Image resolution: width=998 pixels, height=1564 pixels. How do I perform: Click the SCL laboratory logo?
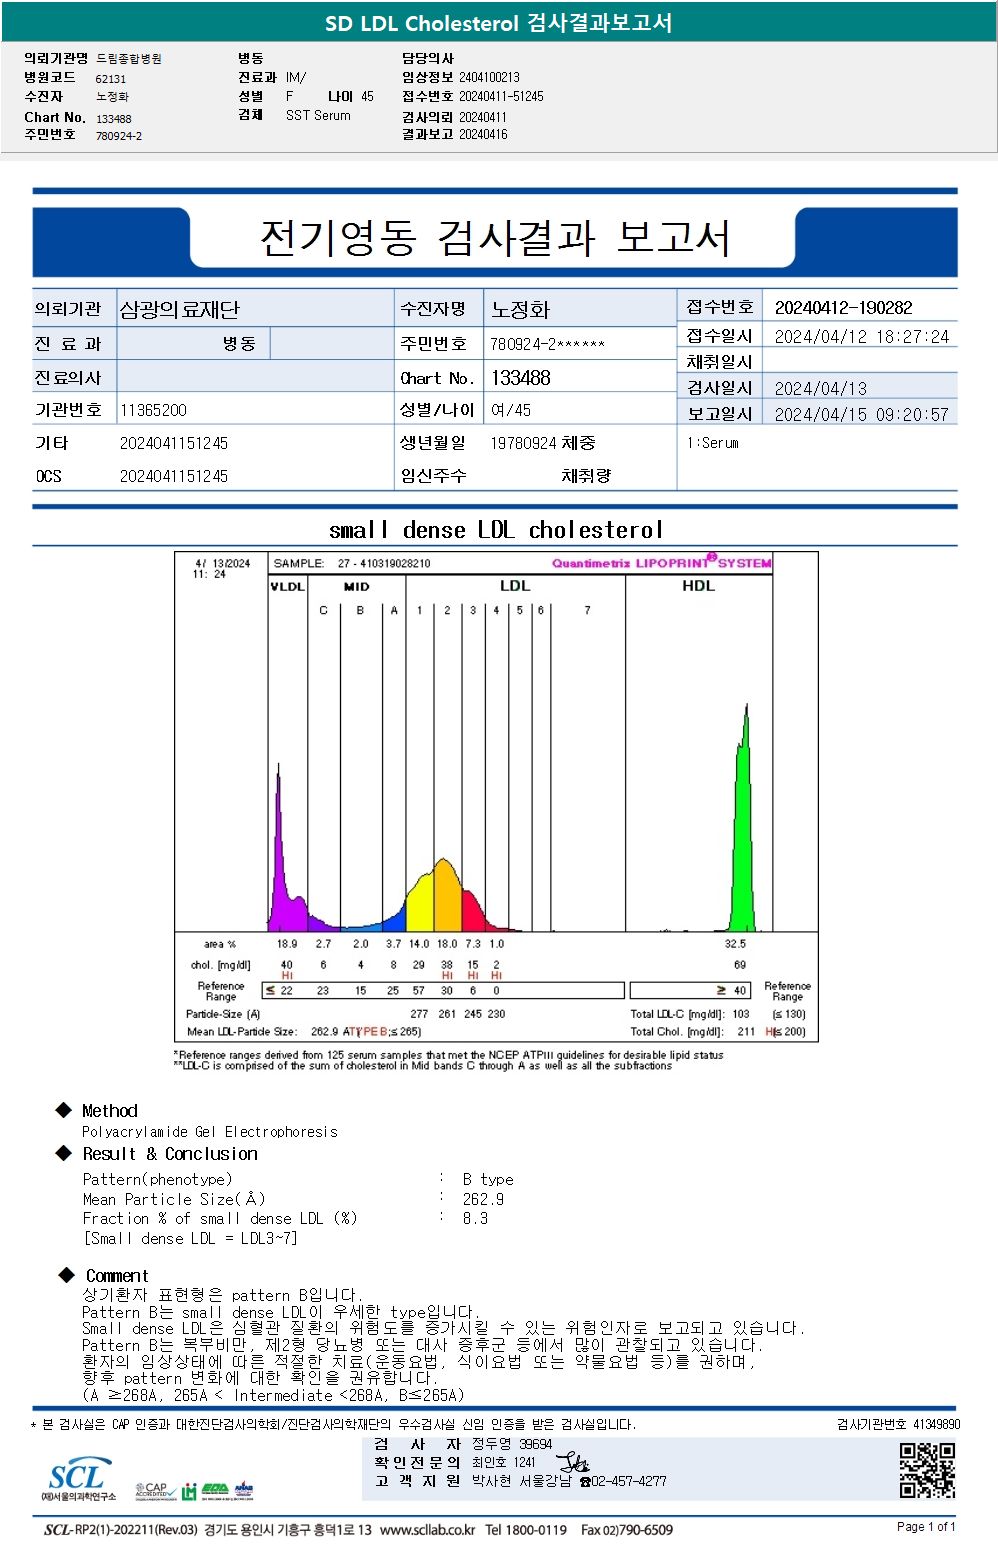[78, 1479]
